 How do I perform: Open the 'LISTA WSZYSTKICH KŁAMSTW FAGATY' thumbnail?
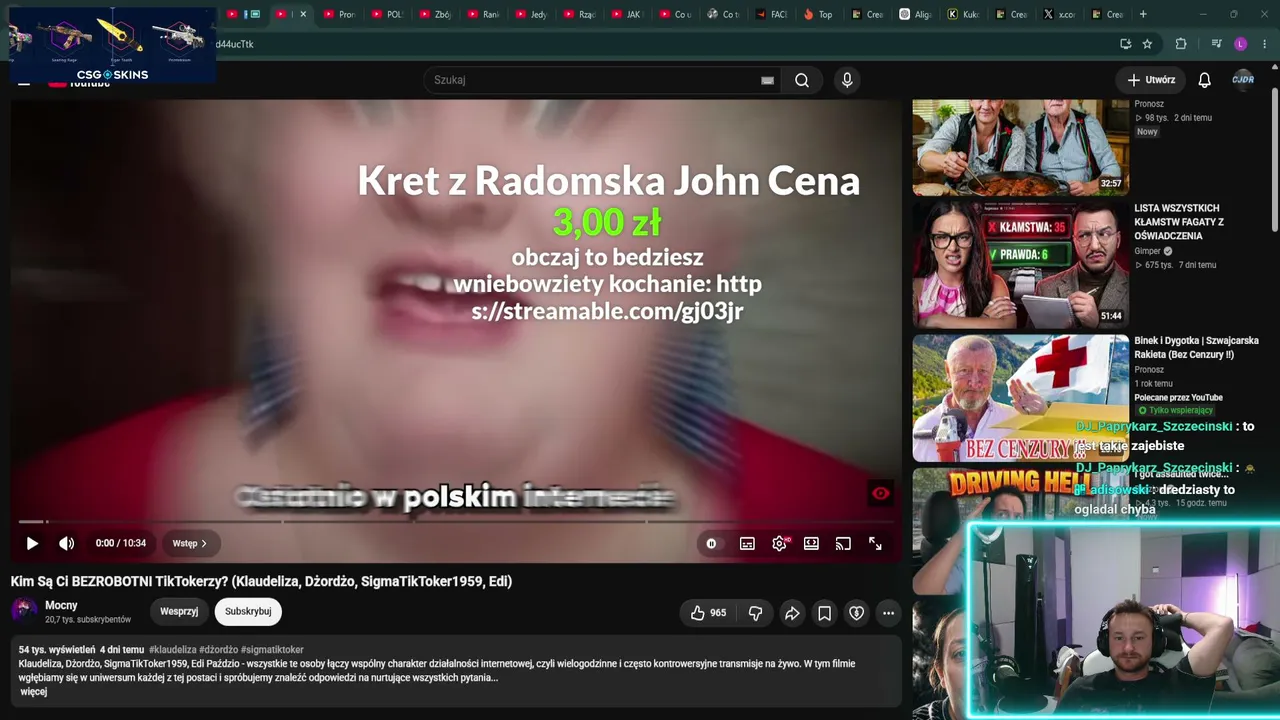[x=1021, y=265]
